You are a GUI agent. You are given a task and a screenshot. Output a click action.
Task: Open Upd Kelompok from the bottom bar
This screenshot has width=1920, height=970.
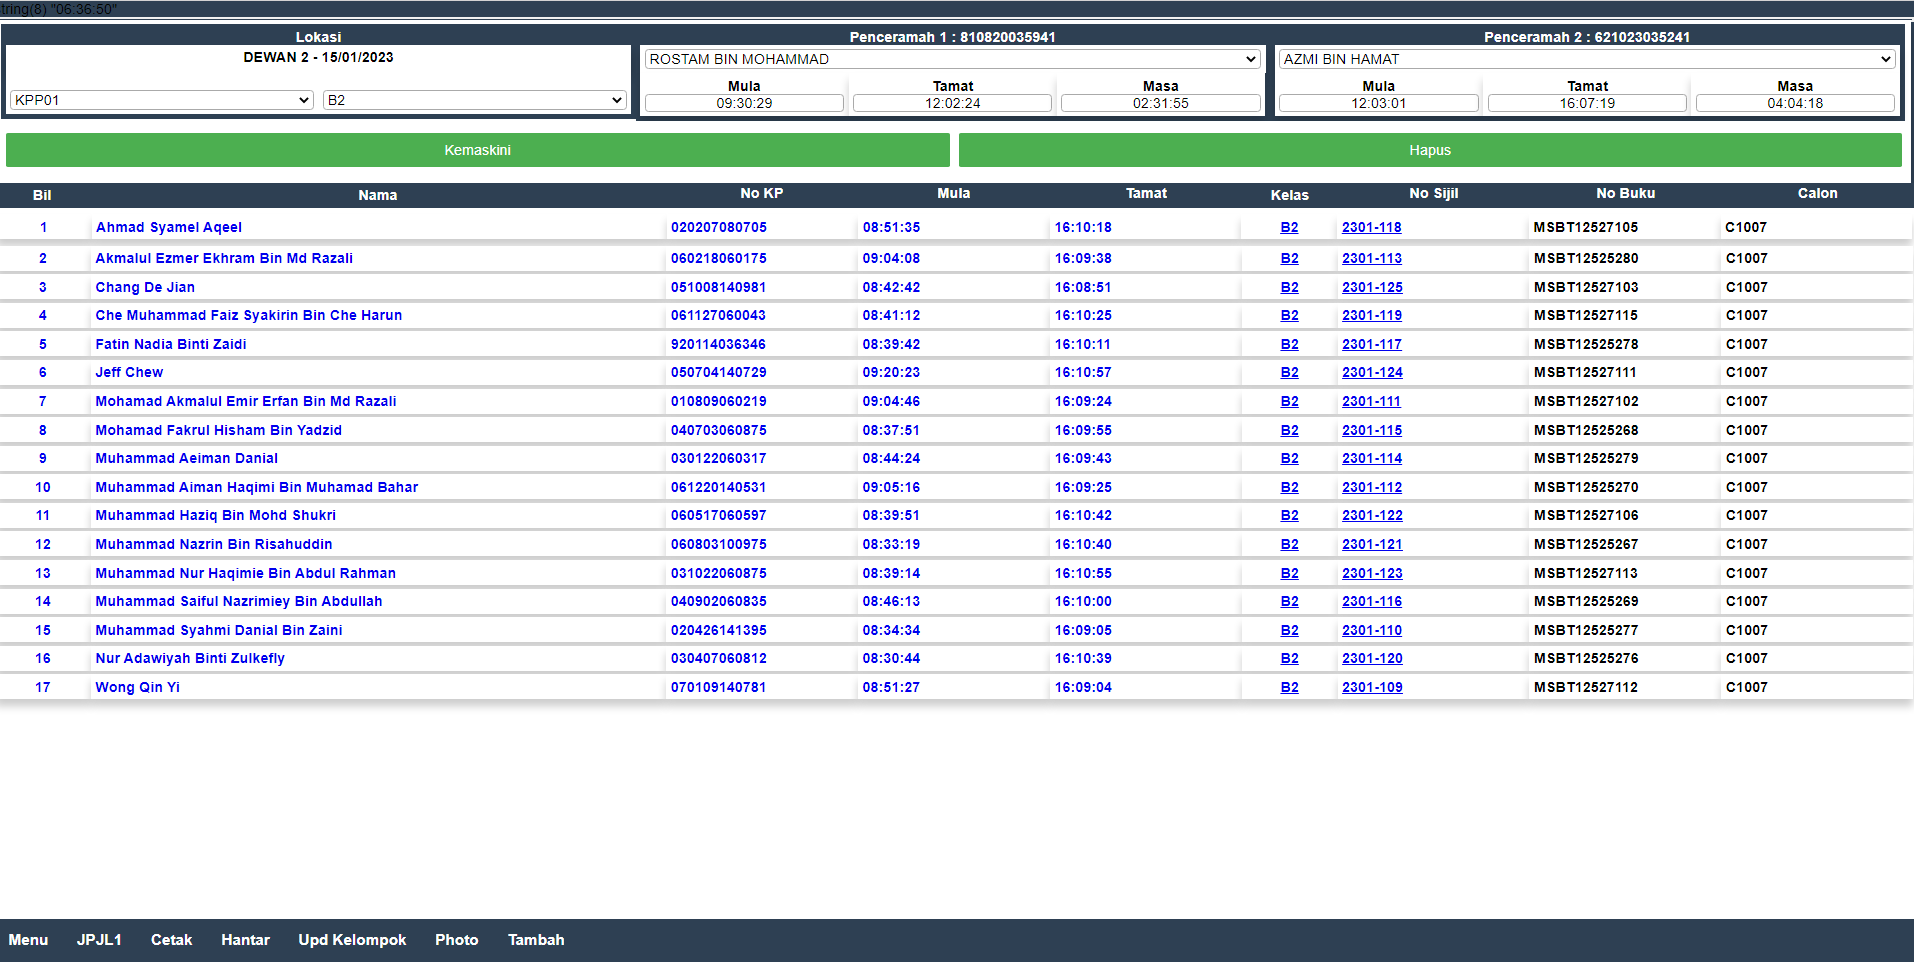pyautogui.click(x=352, y=940)
